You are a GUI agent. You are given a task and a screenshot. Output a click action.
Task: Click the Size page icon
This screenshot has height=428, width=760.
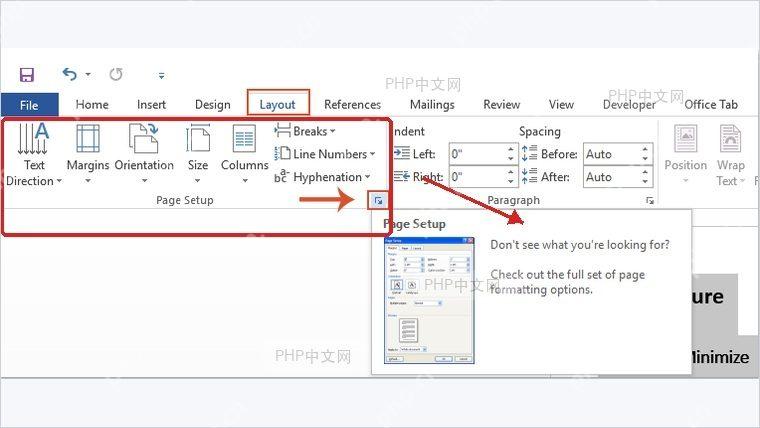click(198, 139)
